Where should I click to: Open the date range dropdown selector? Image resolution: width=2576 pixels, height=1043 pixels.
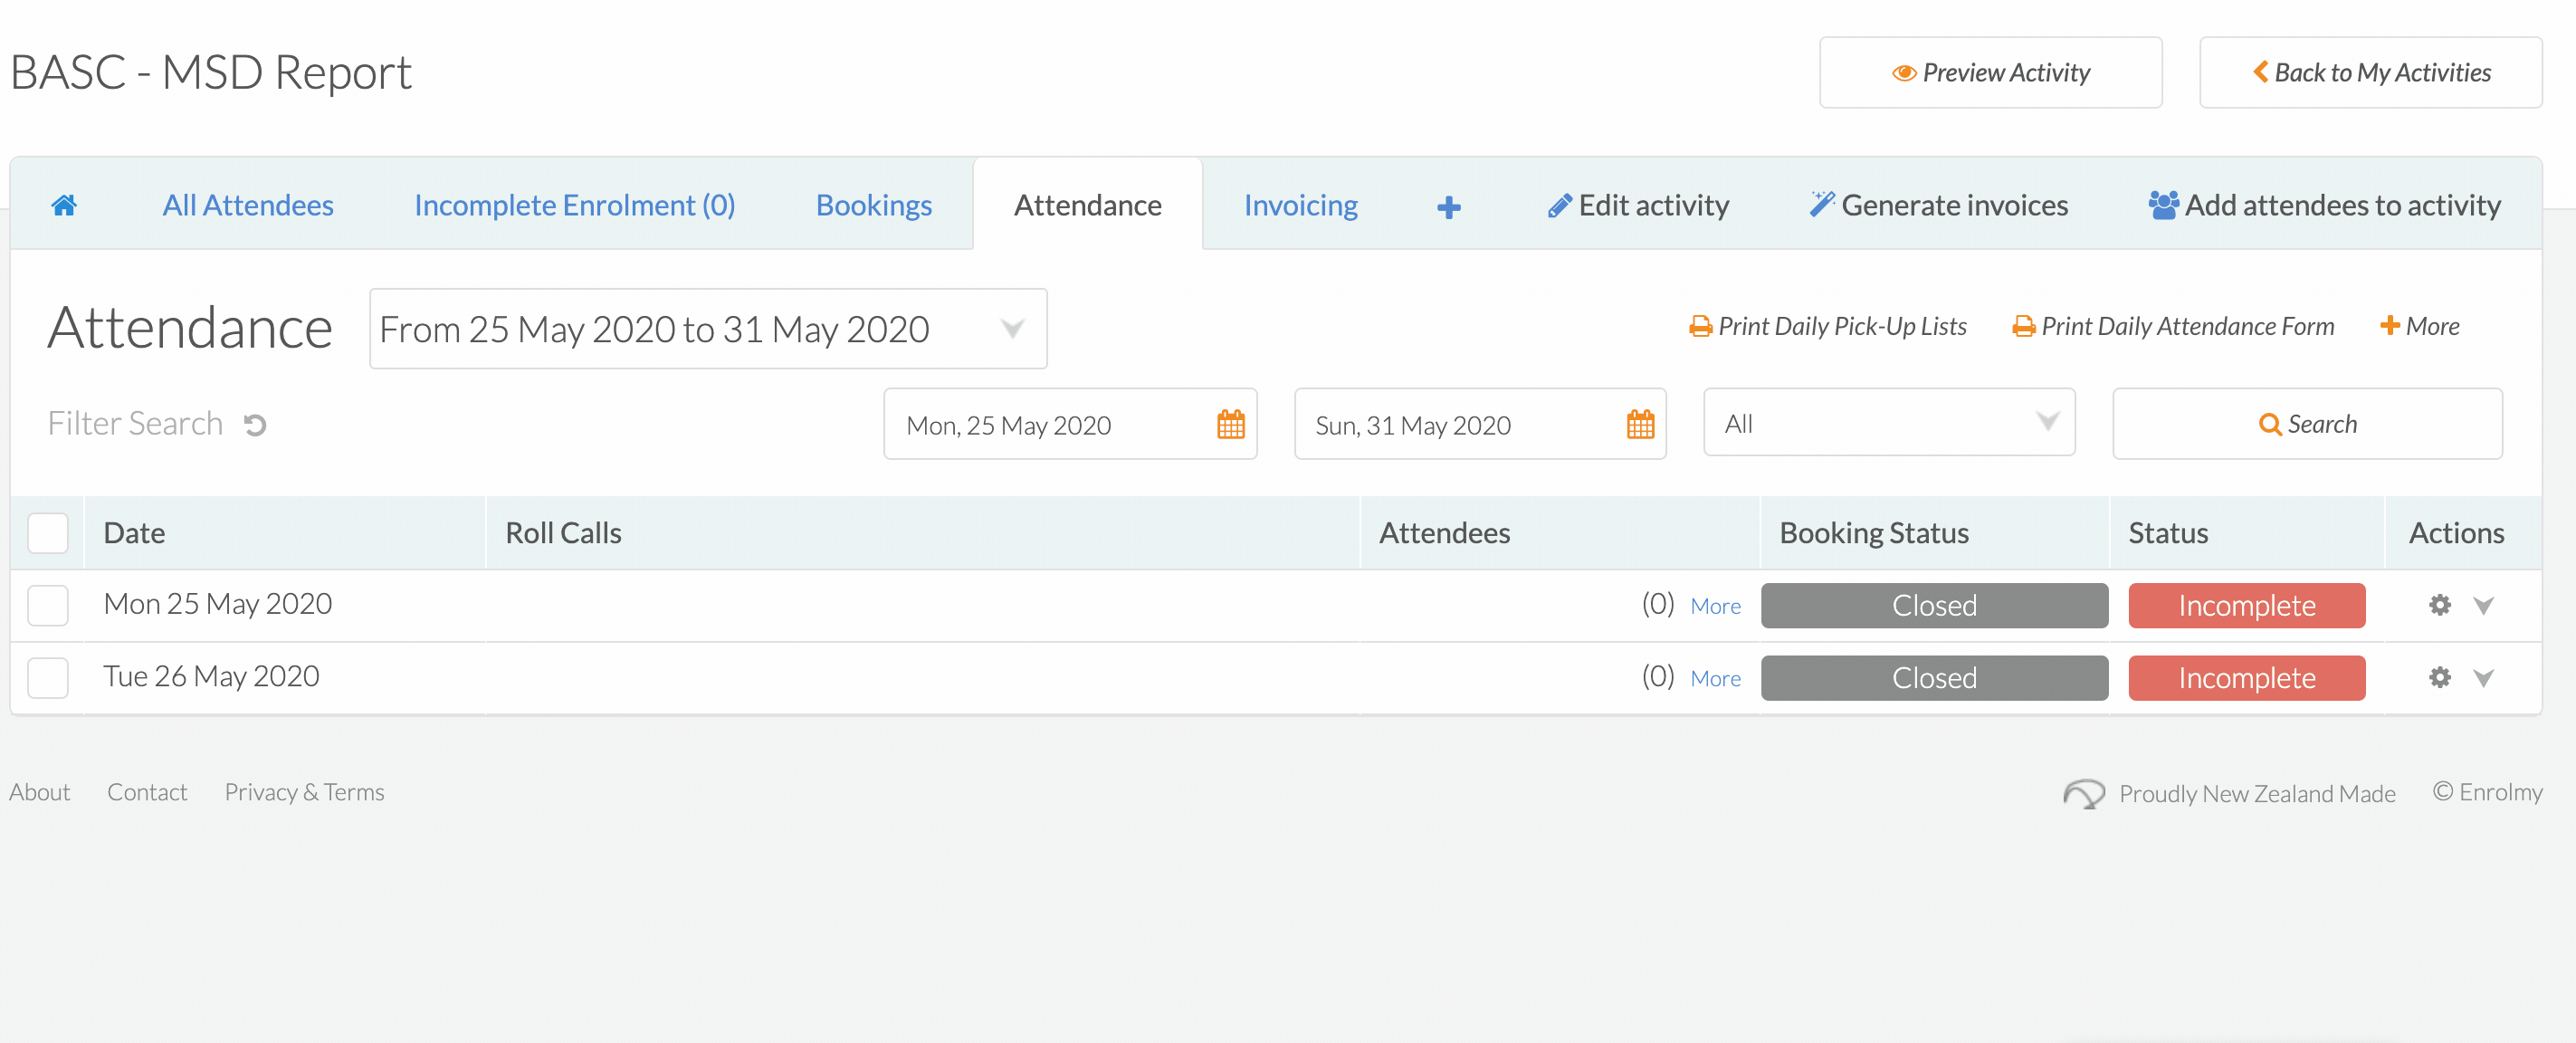tap(708, 329)
